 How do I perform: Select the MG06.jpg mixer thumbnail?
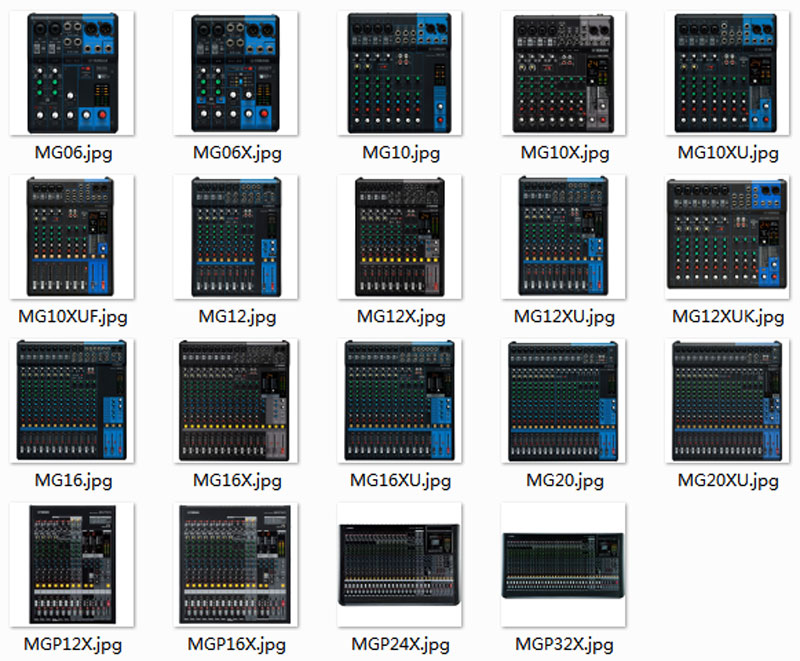pyautogui.click(x=72, y=73)
